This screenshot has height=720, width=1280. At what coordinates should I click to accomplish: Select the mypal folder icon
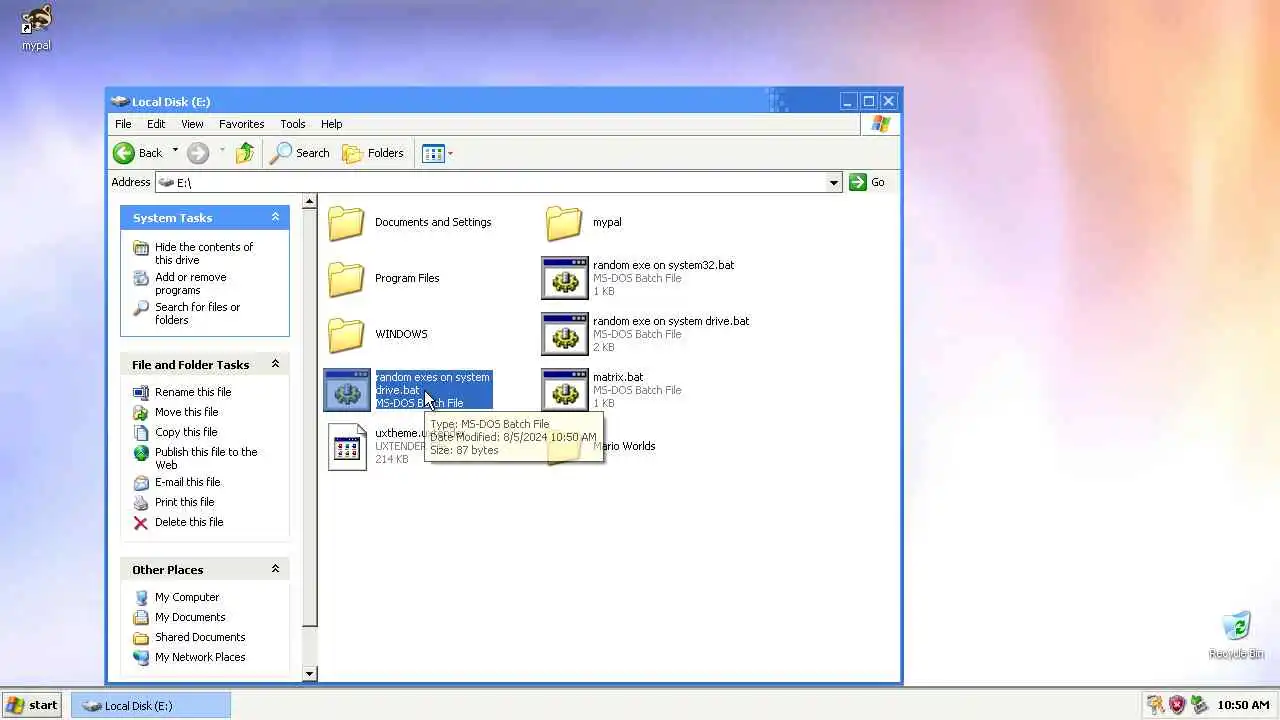pos(564,222)
